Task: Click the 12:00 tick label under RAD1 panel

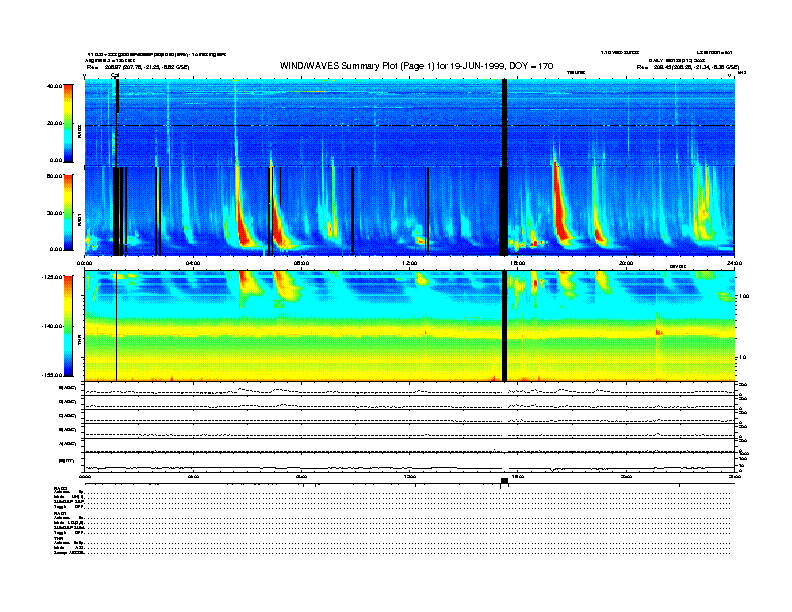Action: pyautogui.click(x=409, y=263)
